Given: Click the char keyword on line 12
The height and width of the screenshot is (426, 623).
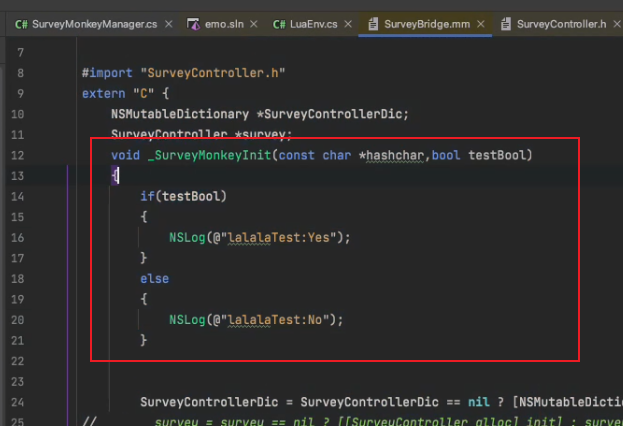Looking at the screenshot, I should point(337,155).
